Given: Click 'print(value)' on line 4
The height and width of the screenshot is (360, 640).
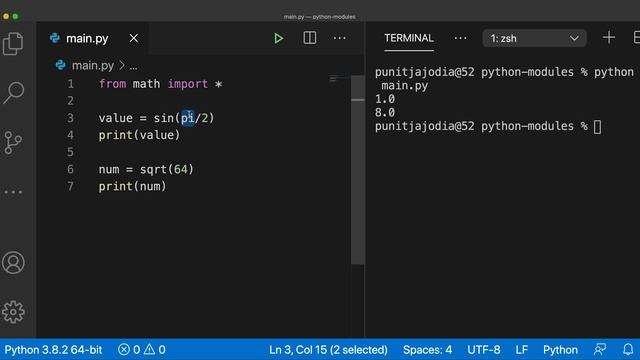Looking at the screenshot, I should 139,135.
